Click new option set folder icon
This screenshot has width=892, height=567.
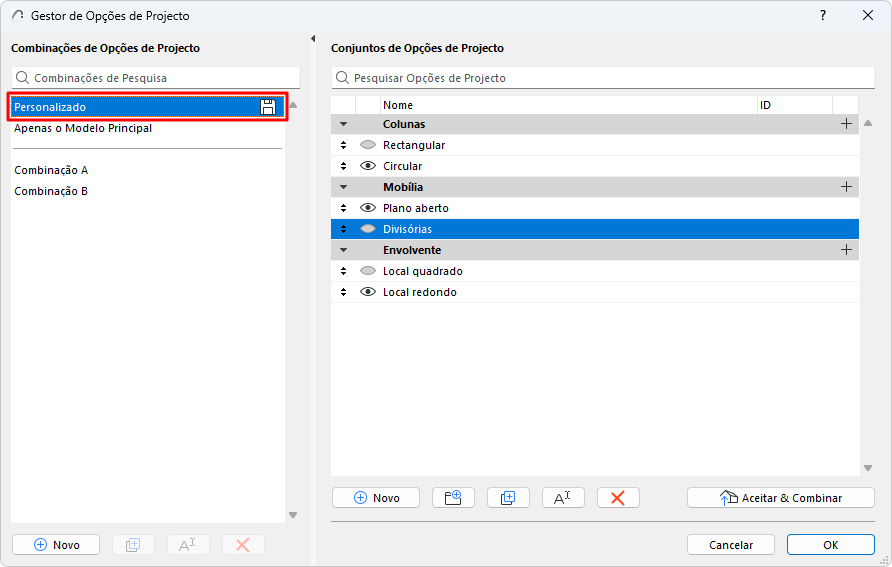pyautogui.click(x=453, y=498)
